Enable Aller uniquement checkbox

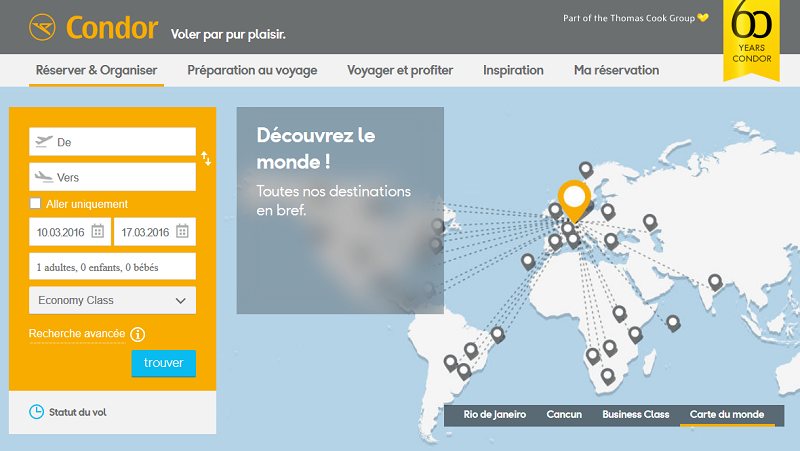pyautogui.click(x=35, y=203)
